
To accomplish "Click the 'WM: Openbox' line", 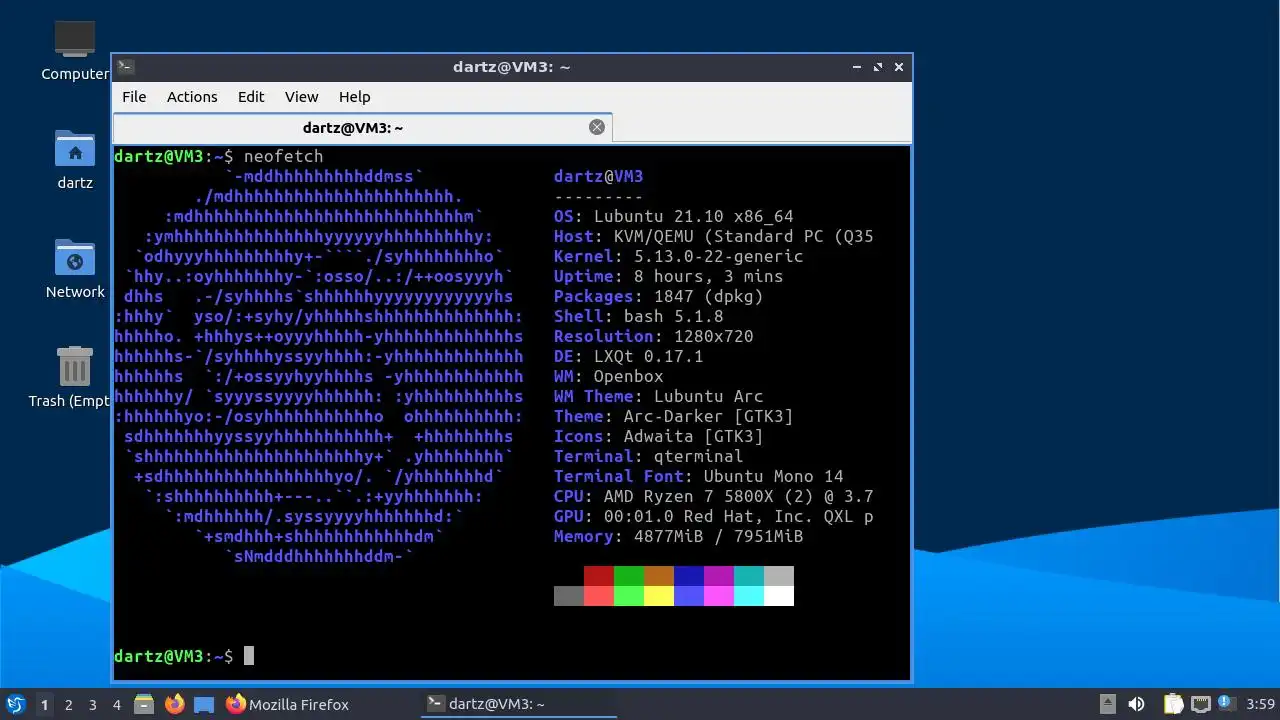I will 609,376.
